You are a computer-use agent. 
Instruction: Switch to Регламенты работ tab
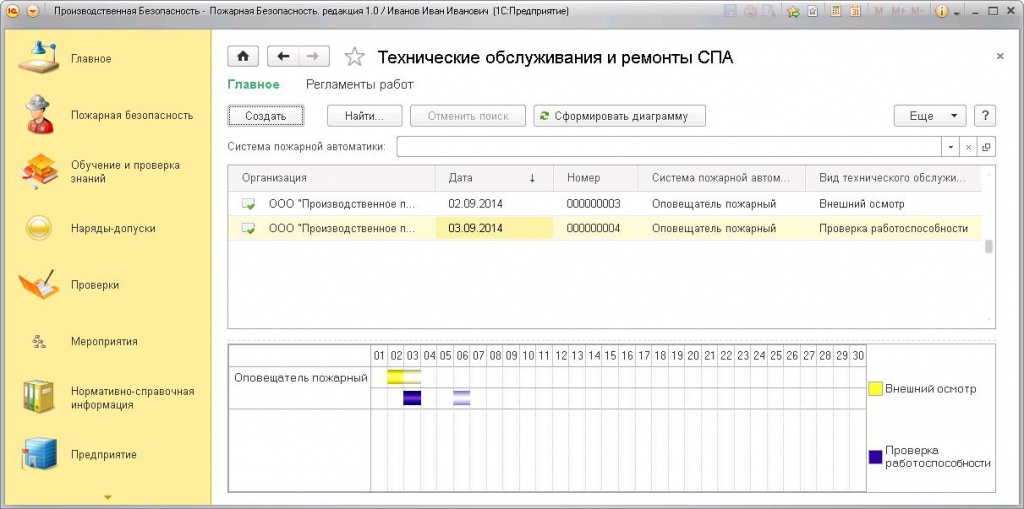359,85
